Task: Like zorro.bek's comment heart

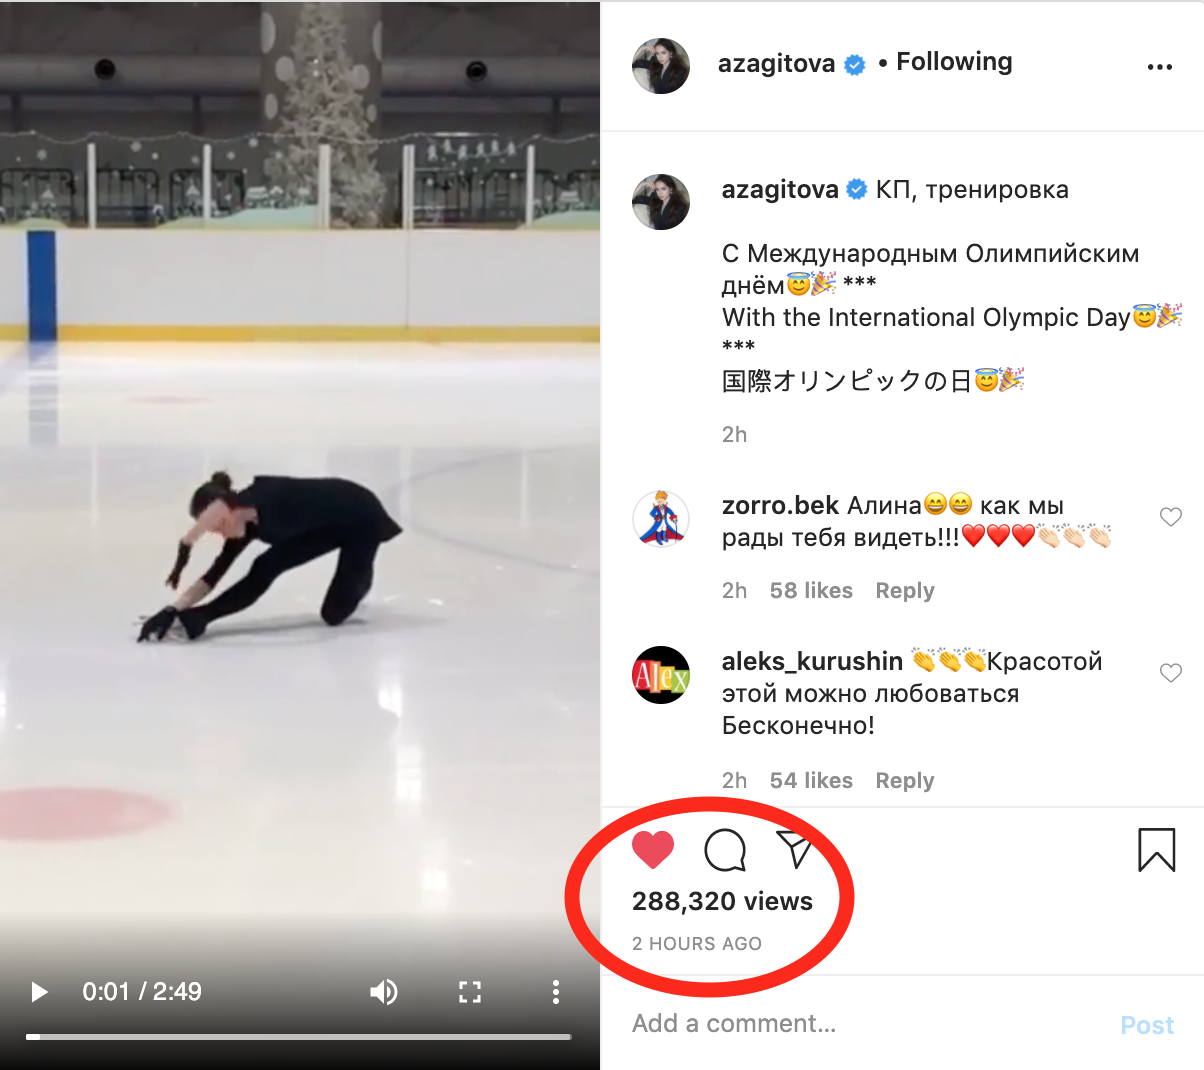Action: tap(1171, 517)
